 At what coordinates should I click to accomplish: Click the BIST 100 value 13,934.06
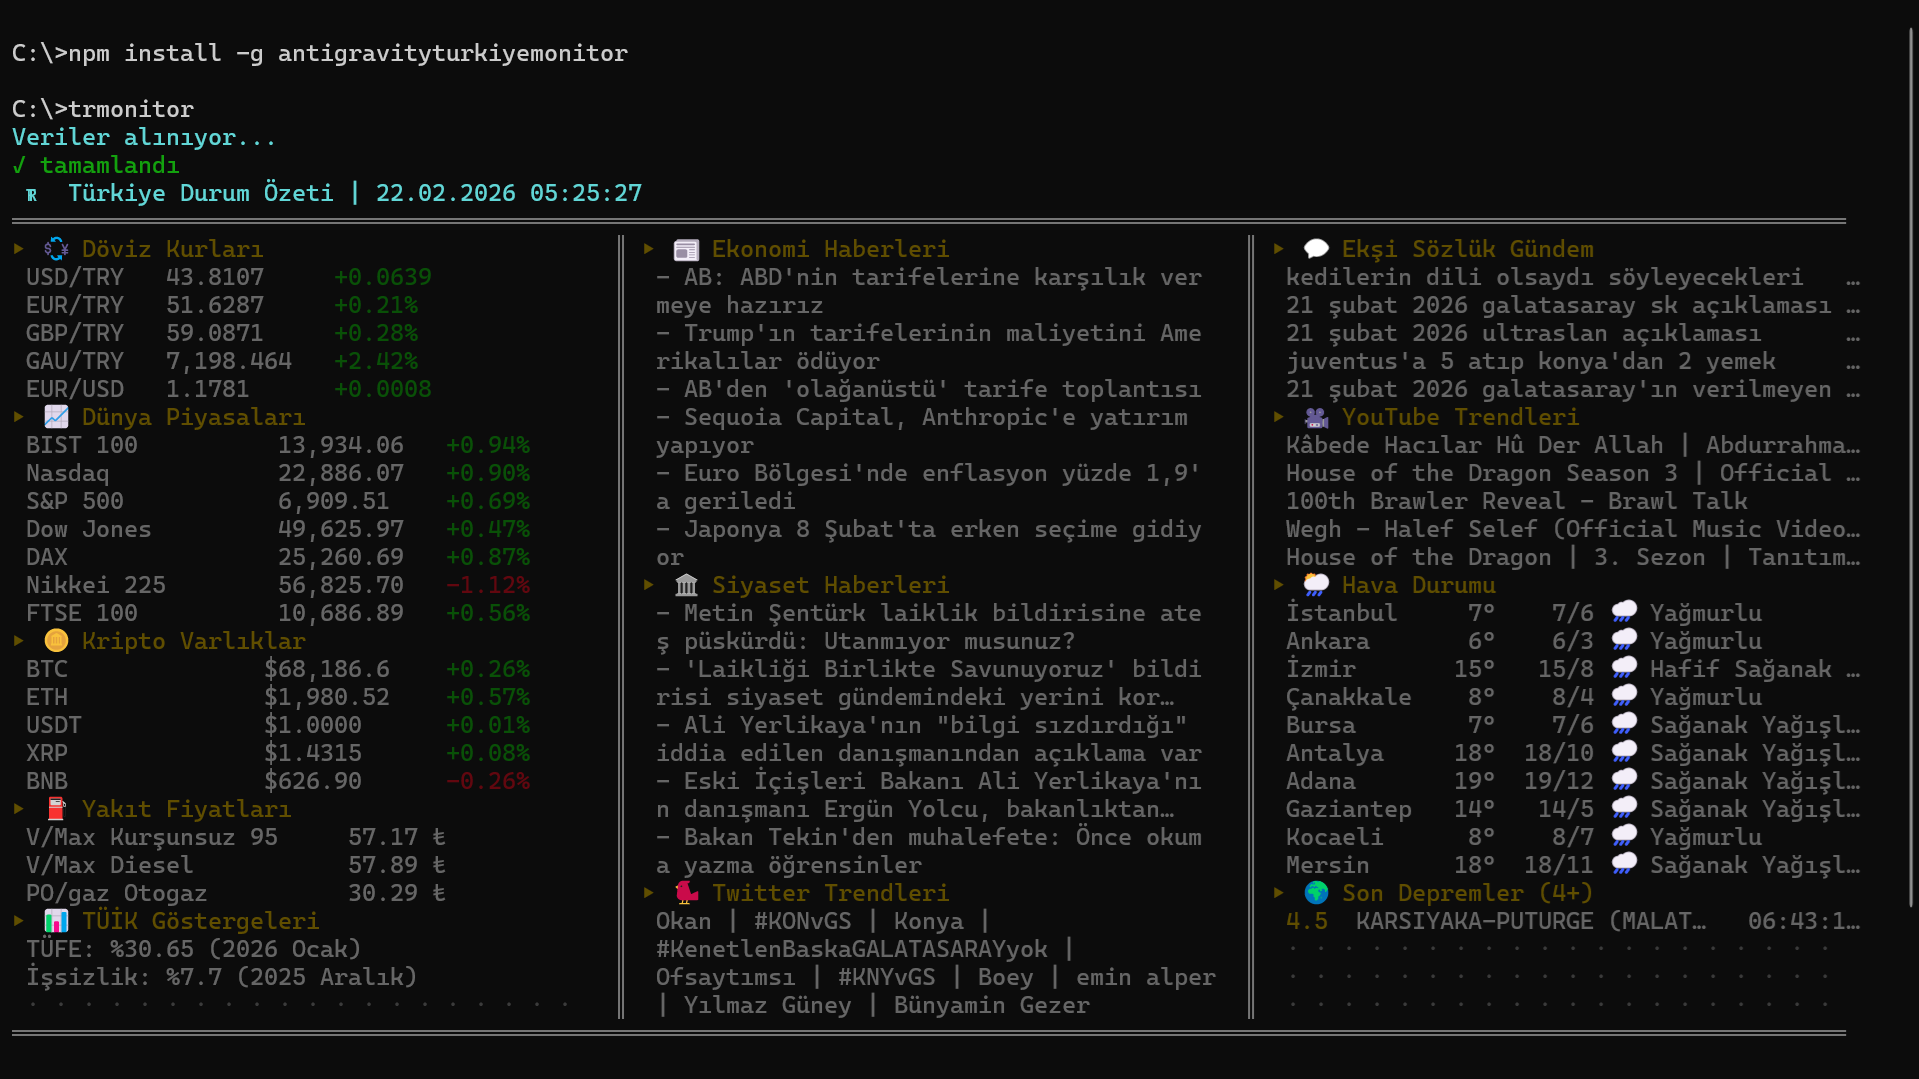(x=341, y=445)
